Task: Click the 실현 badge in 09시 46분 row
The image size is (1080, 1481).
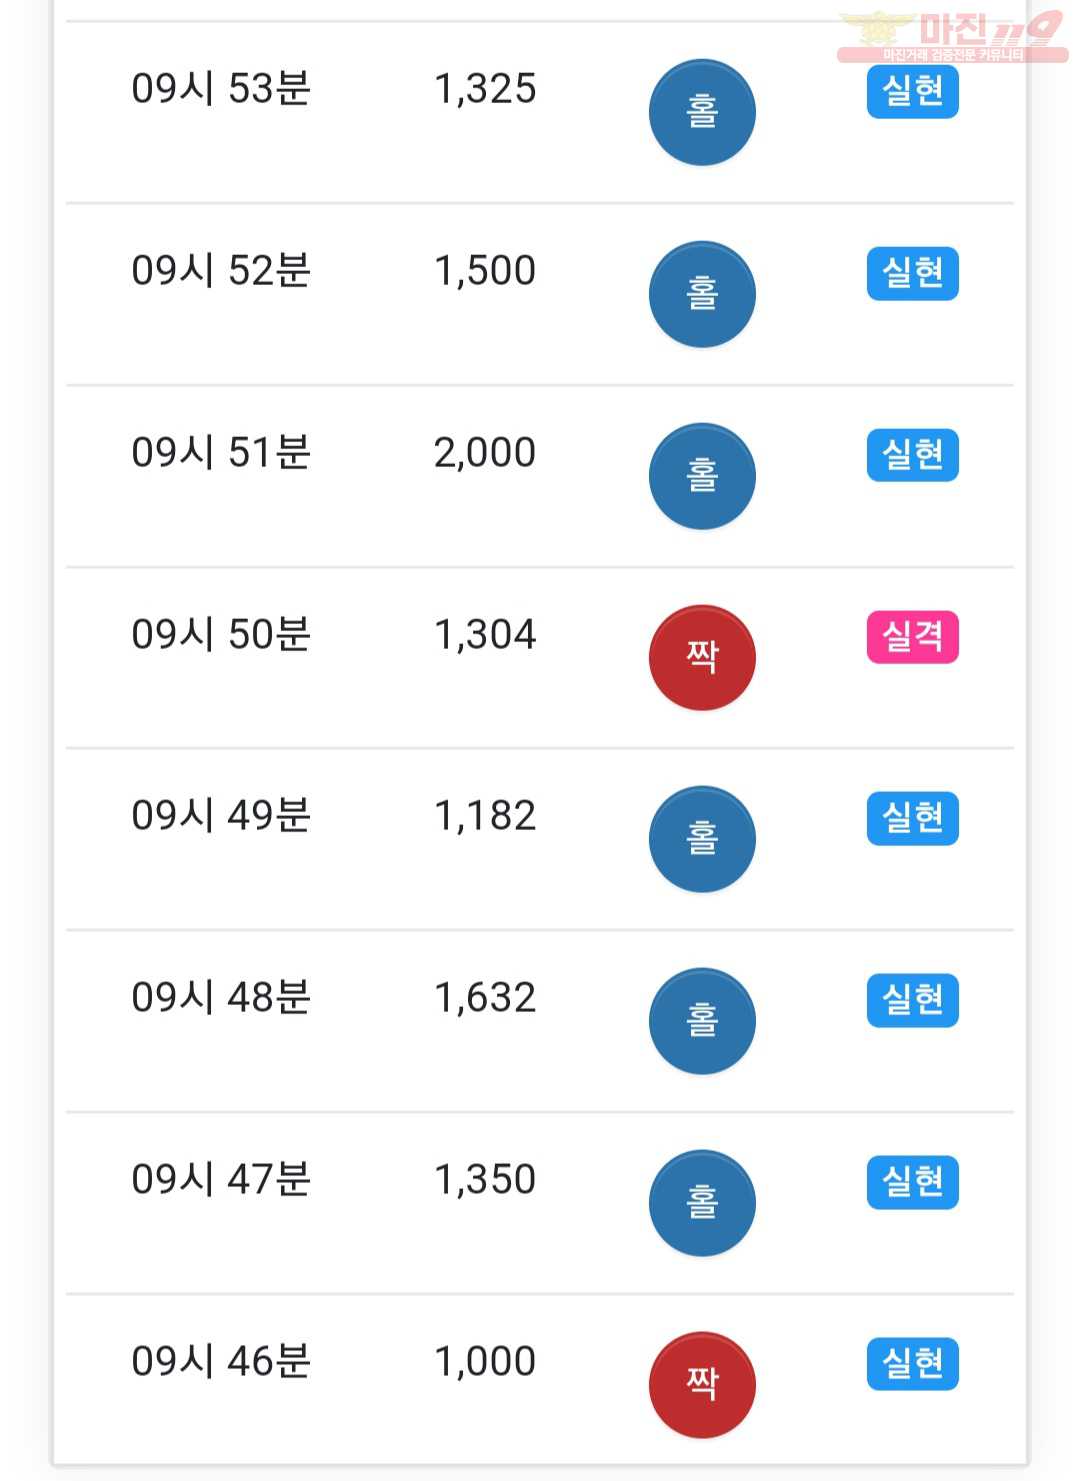Action: tap(913, 1364)
